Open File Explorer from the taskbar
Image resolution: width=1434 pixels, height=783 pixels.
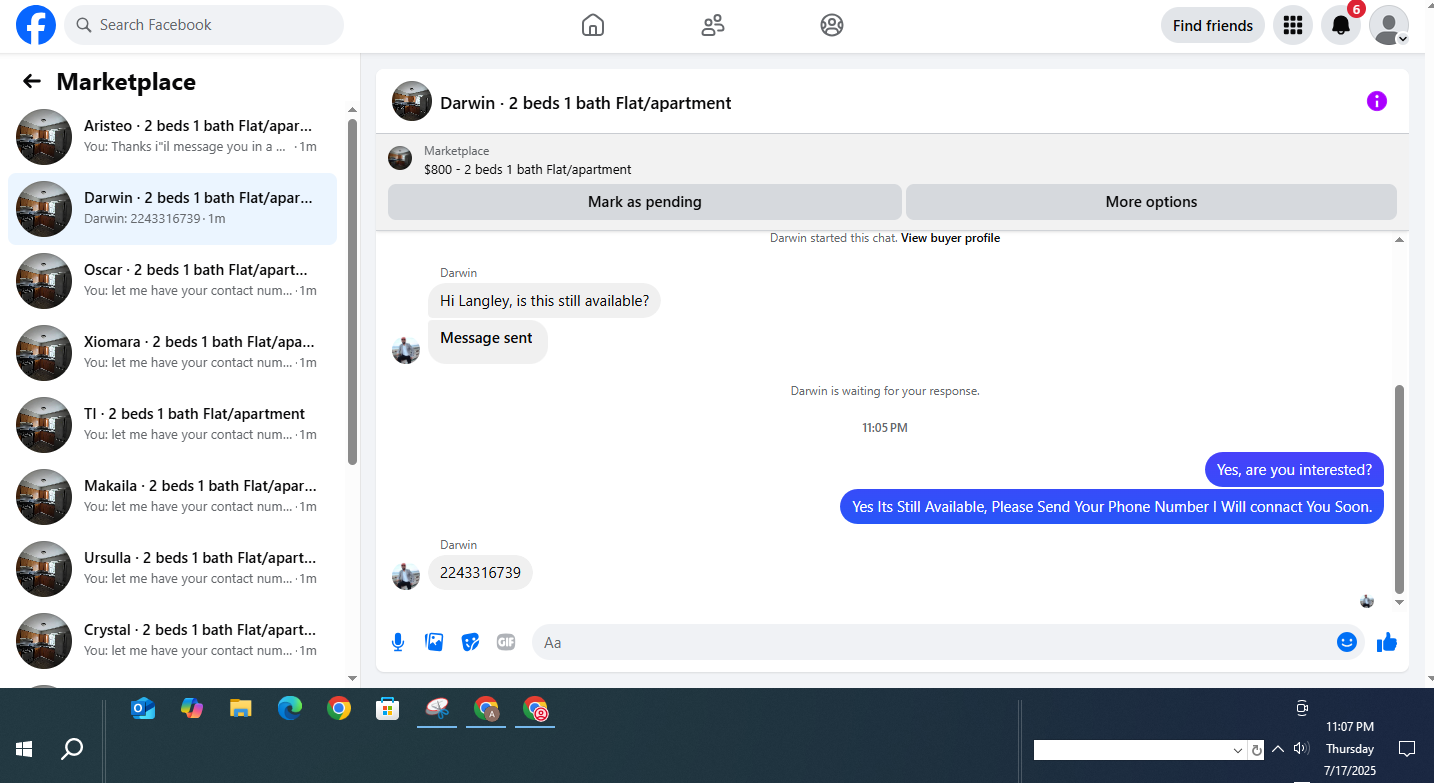coord(241,709)
